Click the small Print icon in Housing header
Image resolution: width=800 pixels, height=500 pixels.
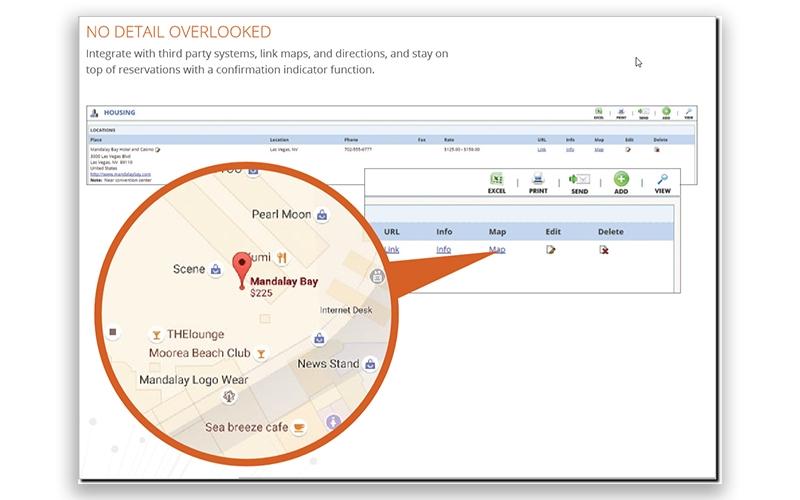621,111
